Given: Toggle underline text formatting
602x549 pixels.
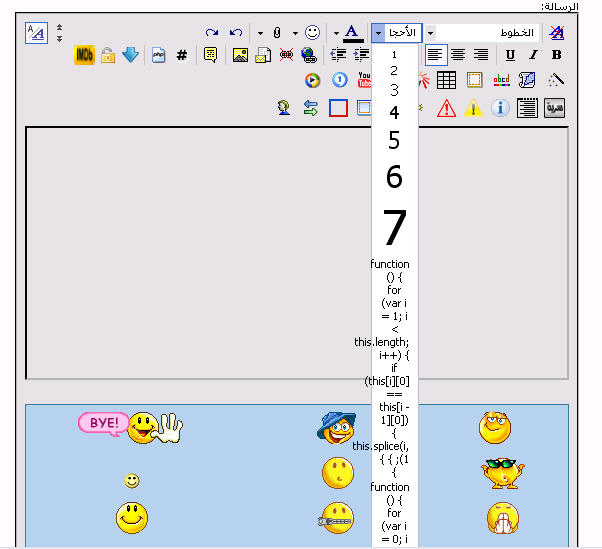Looking at the screenshot, I should [x=511, y=55].
